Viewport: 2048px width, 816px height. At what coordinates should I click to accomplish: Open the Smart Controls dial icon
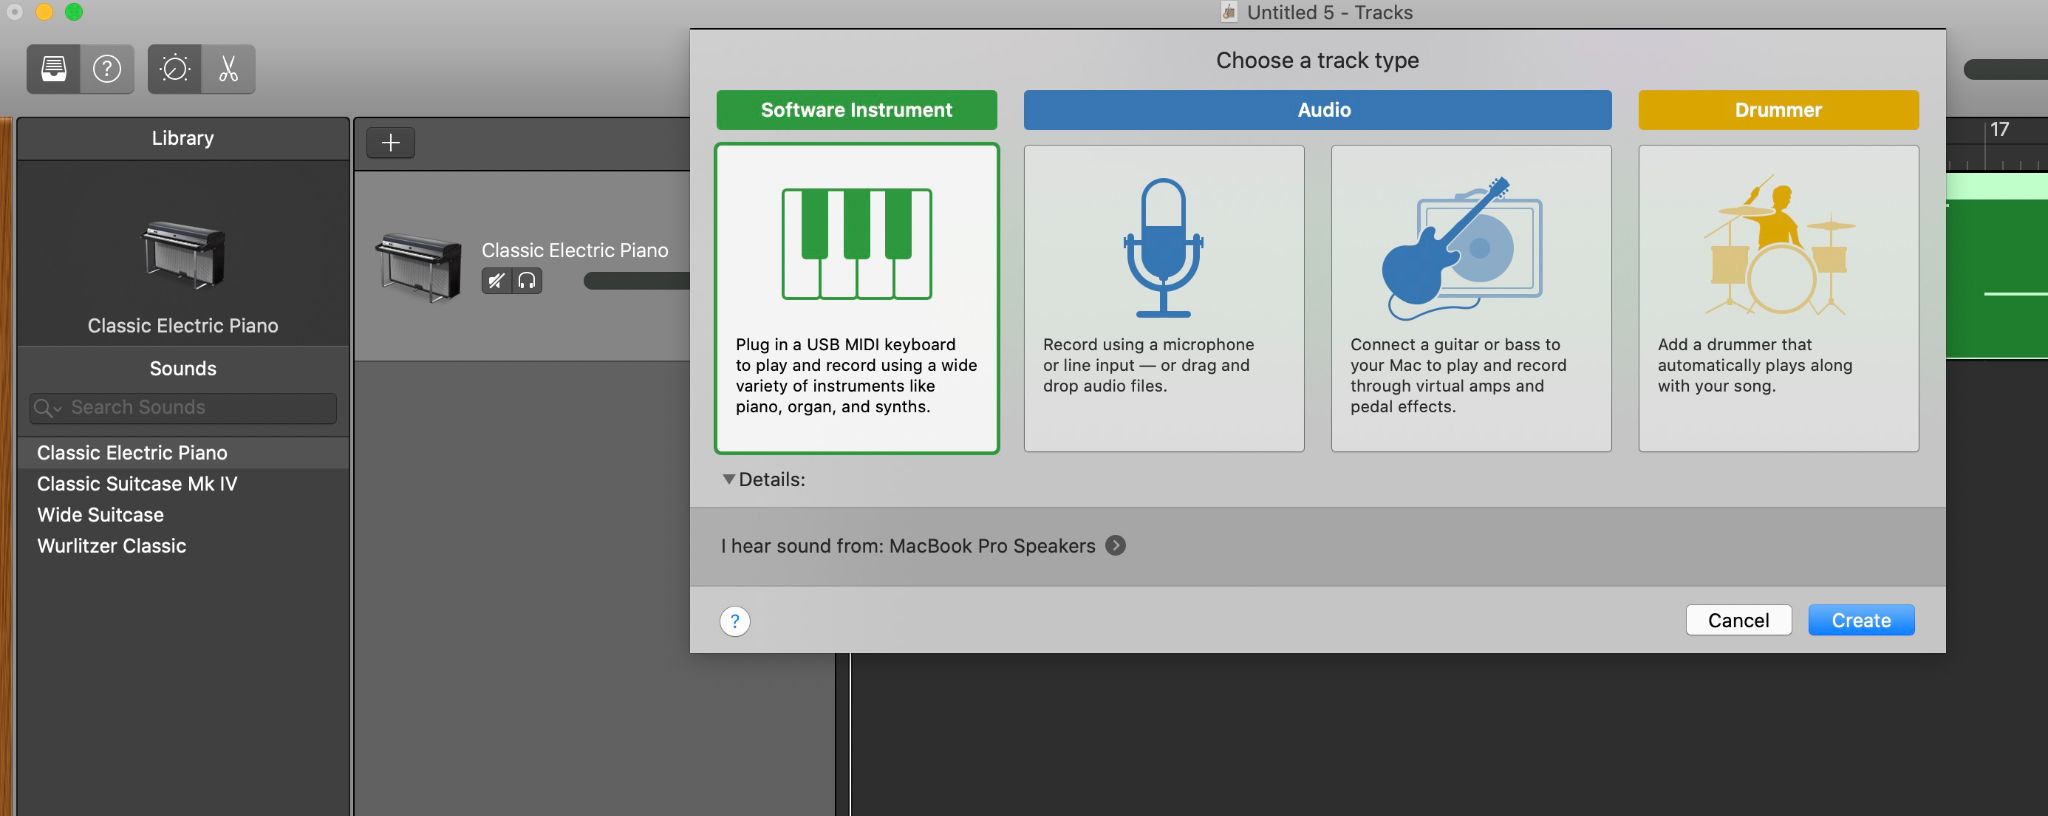tap(175, 69)
